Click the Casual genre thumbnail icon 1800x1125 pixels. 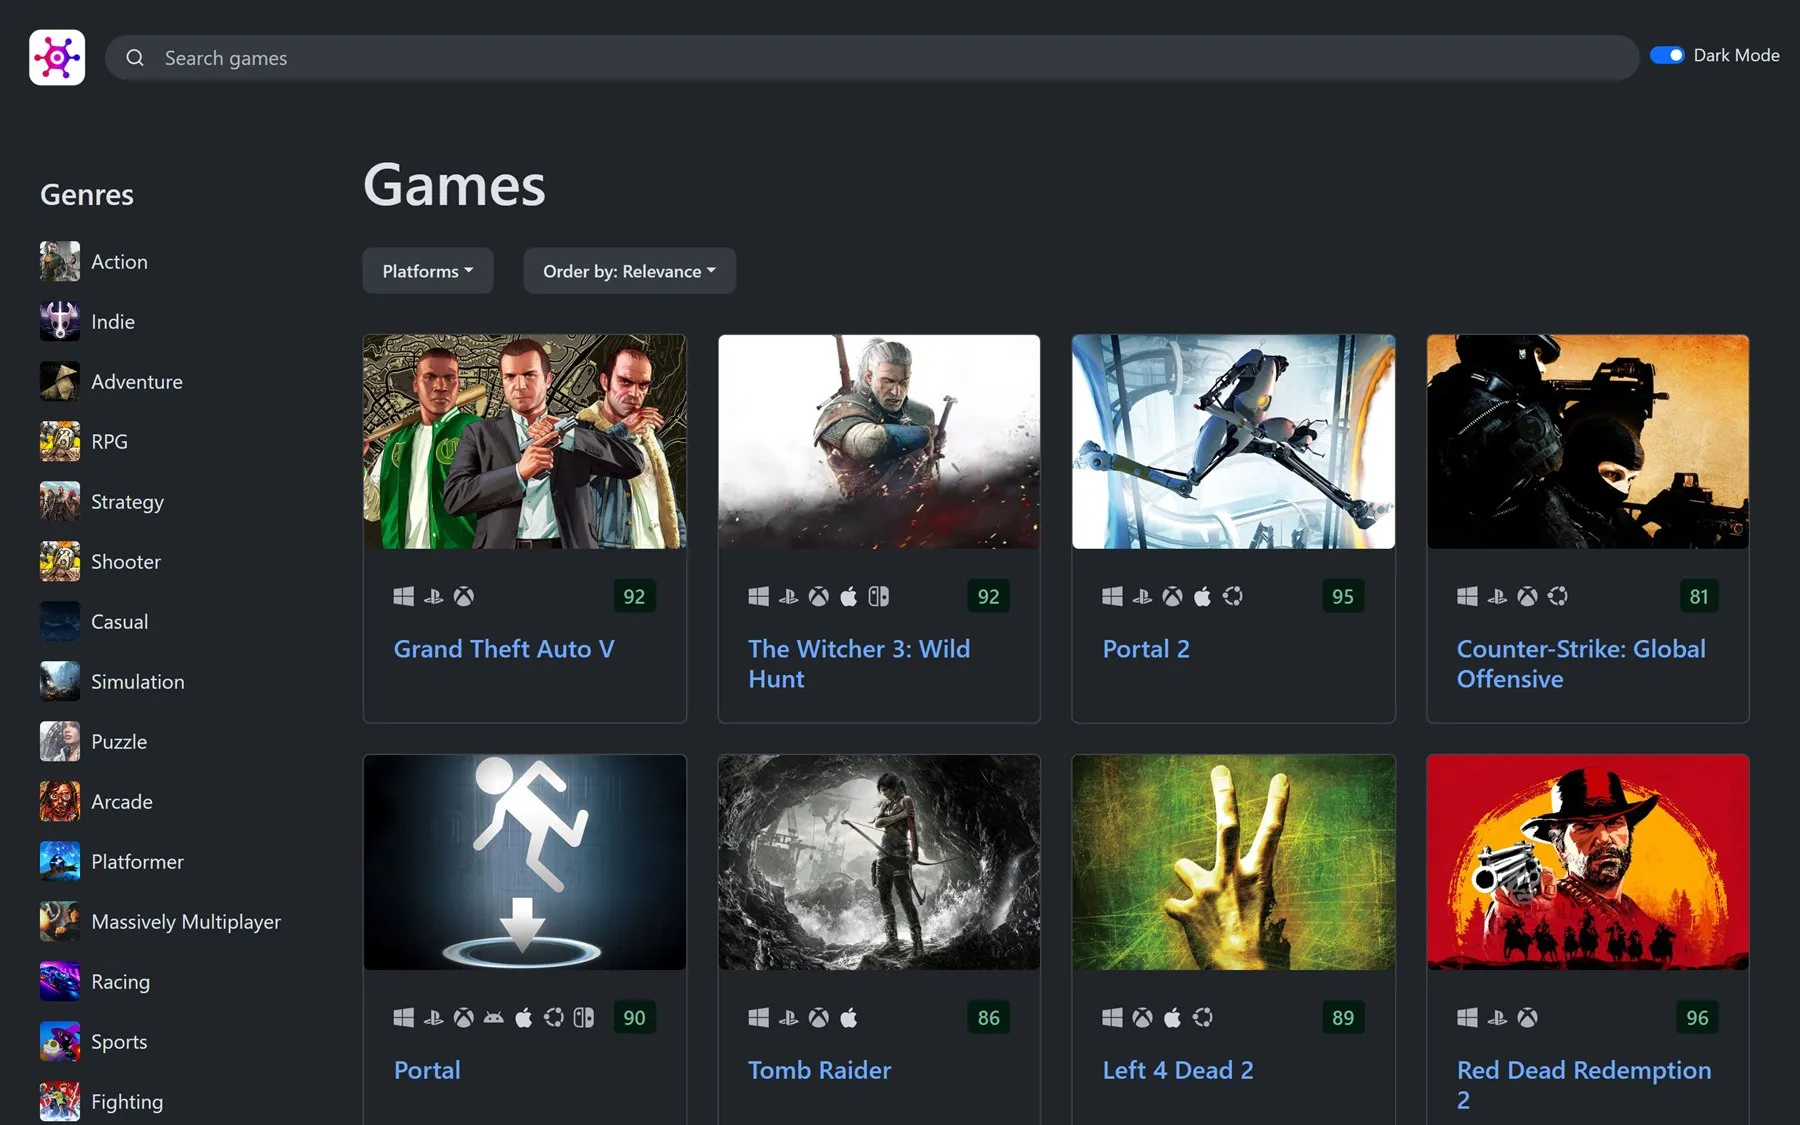pyautogui.click(x=60, y=621)
